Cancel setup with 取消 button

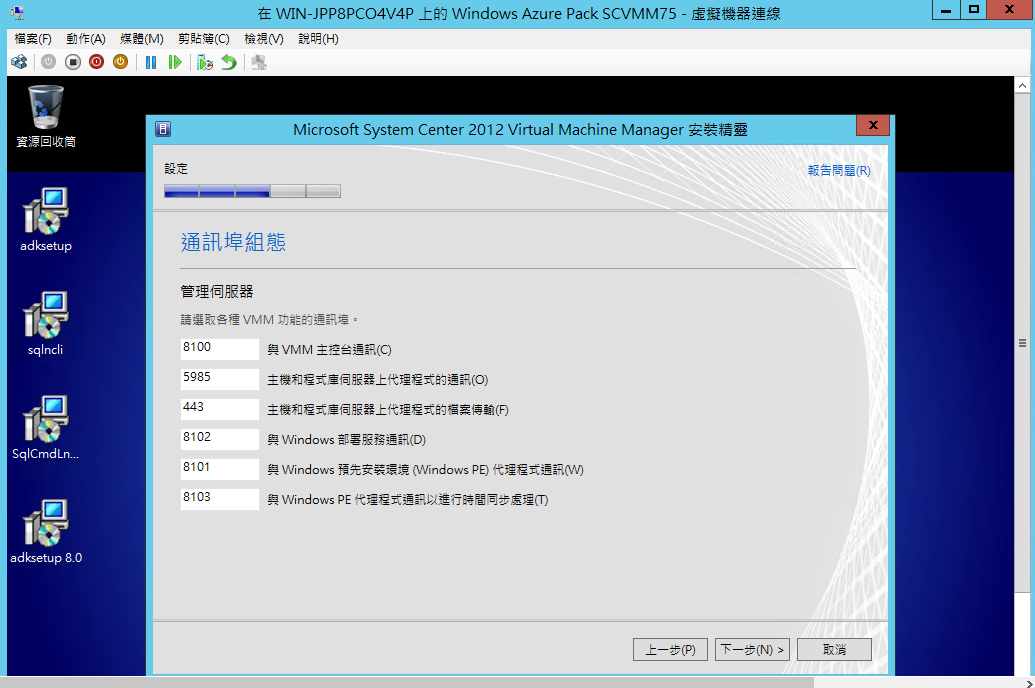[834, 650]
